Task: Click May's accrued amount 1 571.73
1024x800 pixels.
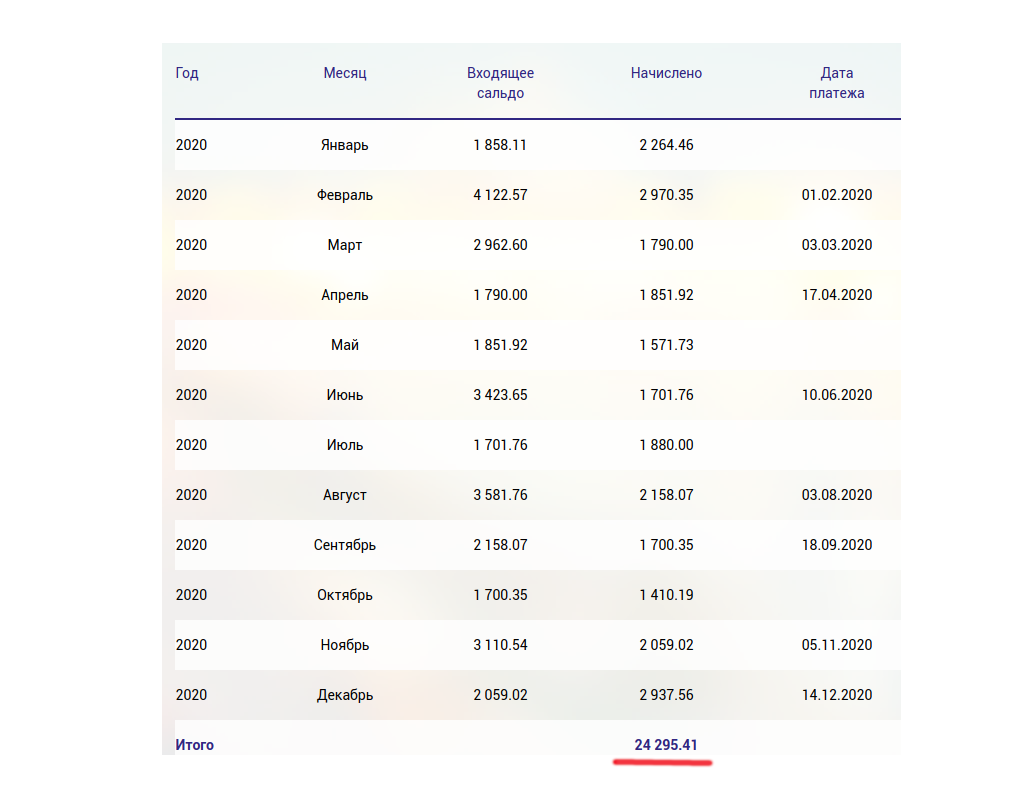Action: (x=666, y=345)
